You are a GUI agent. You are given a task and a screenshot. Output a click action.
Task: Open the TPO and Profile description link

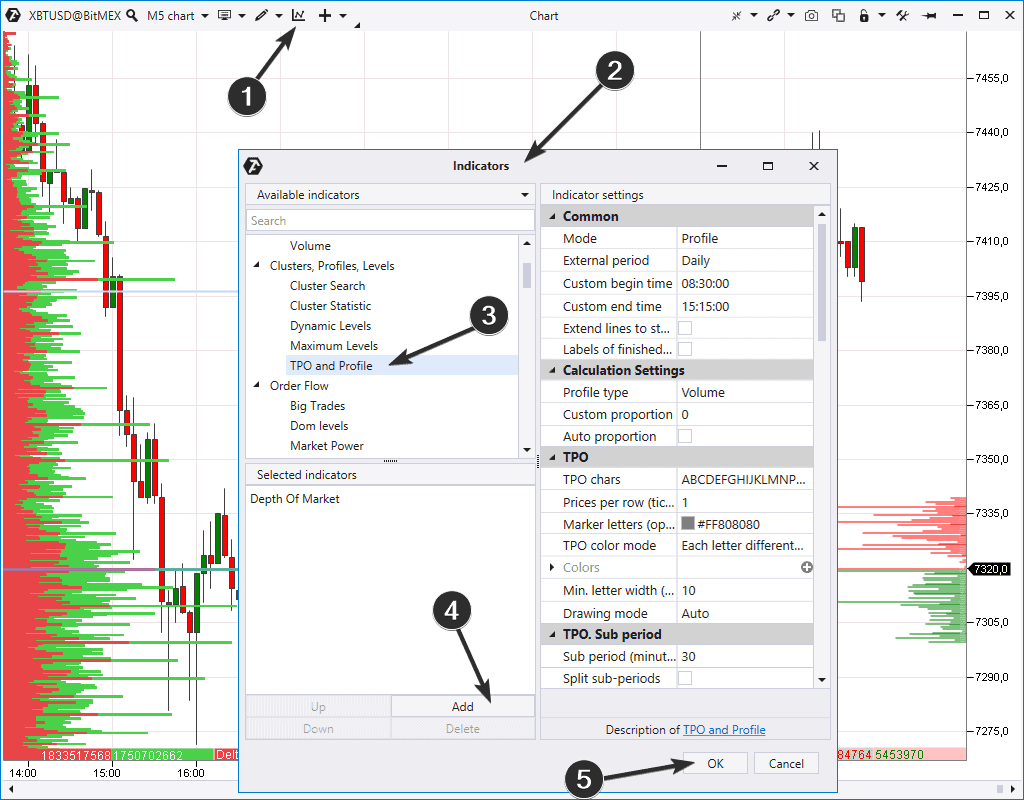[x=724, y=730]
